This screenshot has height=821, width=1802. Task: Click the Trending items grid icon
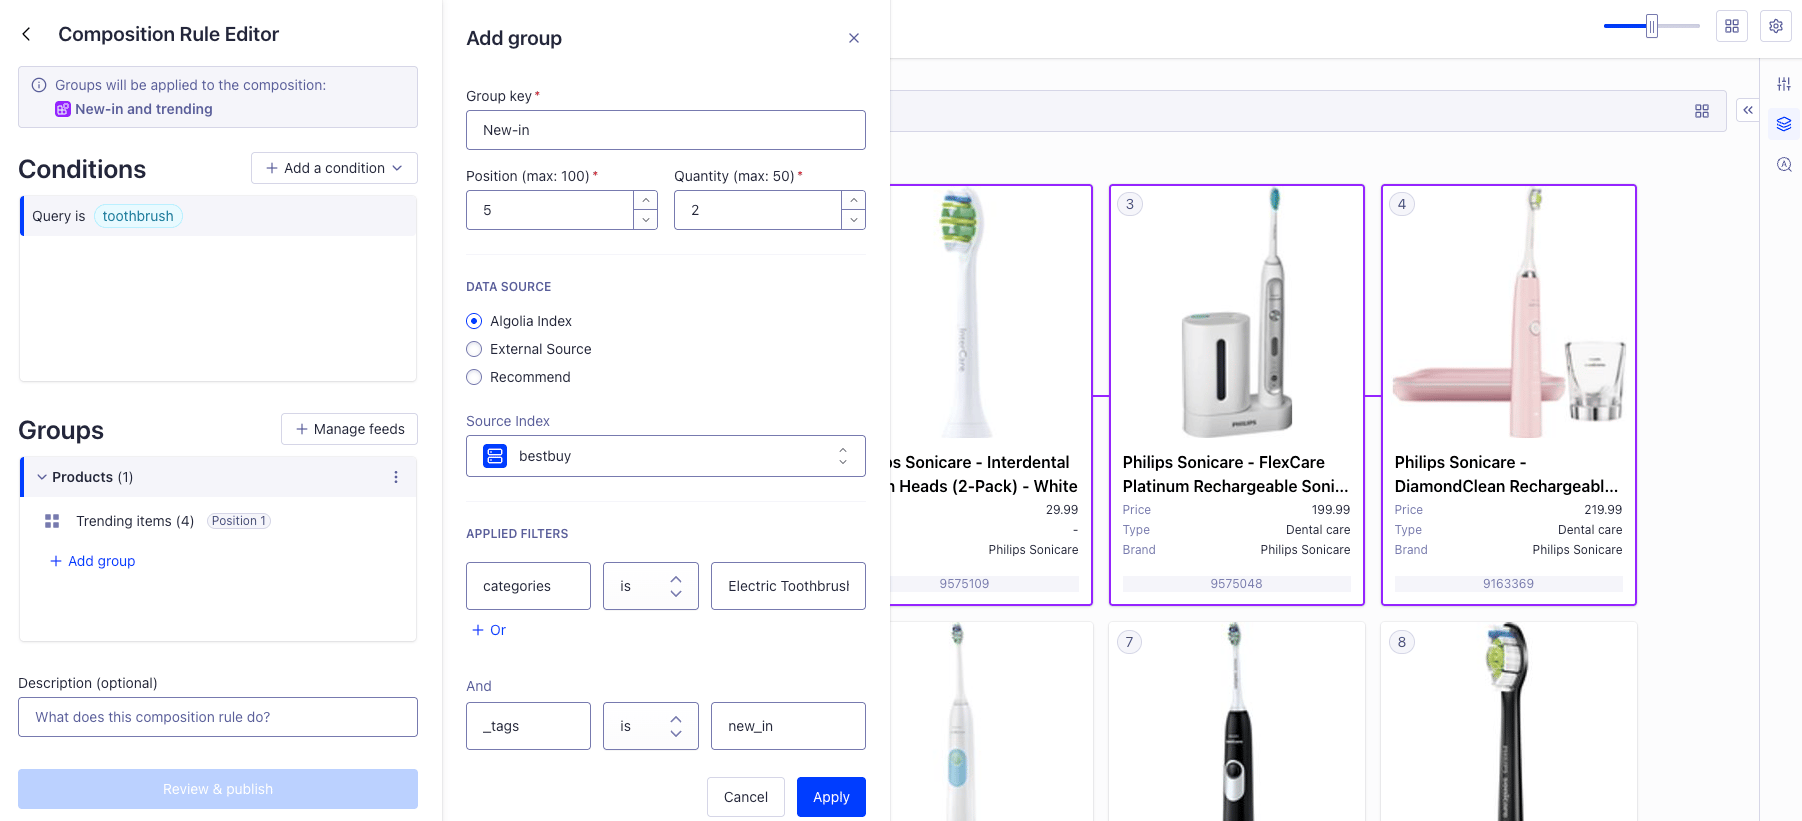[52, 521]
